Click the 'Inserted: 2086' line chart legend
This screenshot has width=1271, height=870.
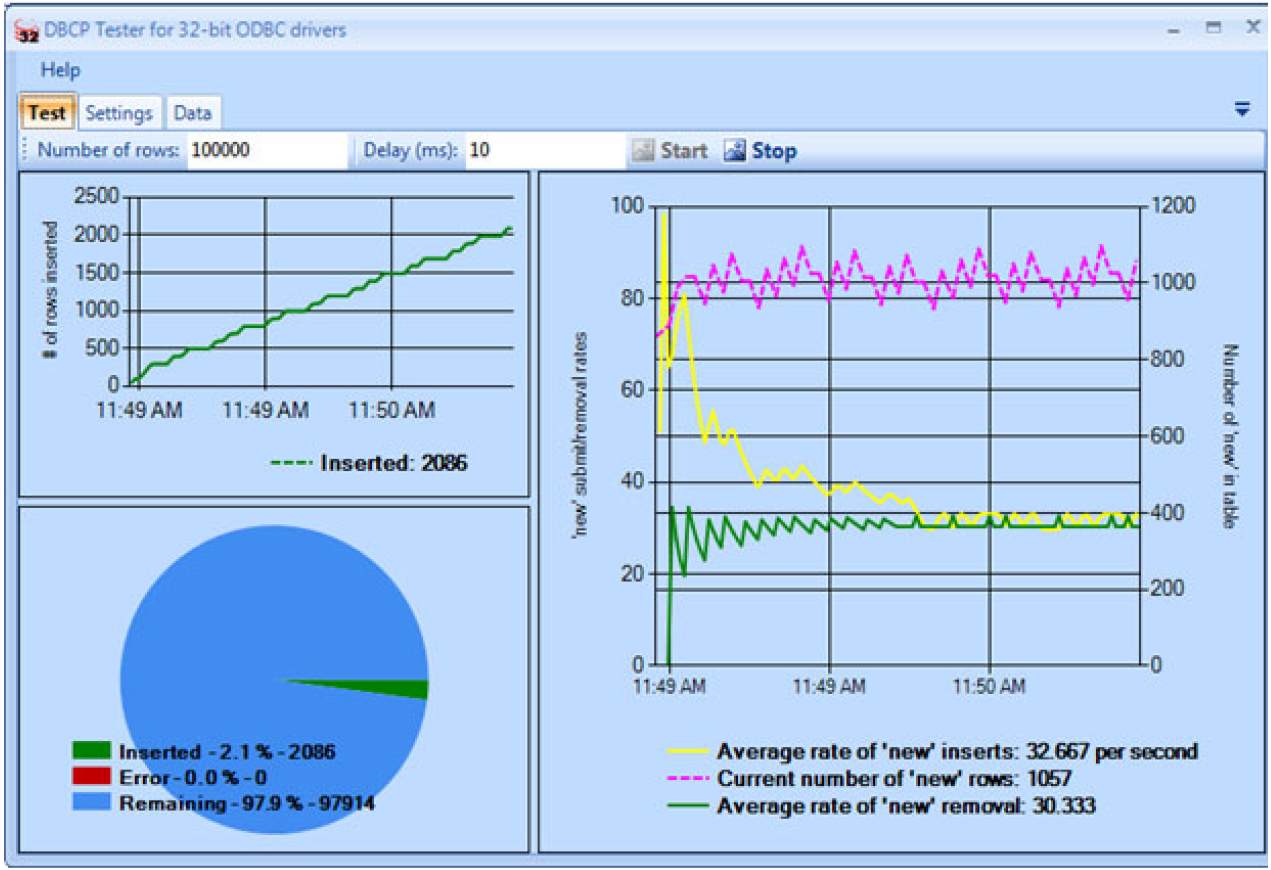pos(370,463)
